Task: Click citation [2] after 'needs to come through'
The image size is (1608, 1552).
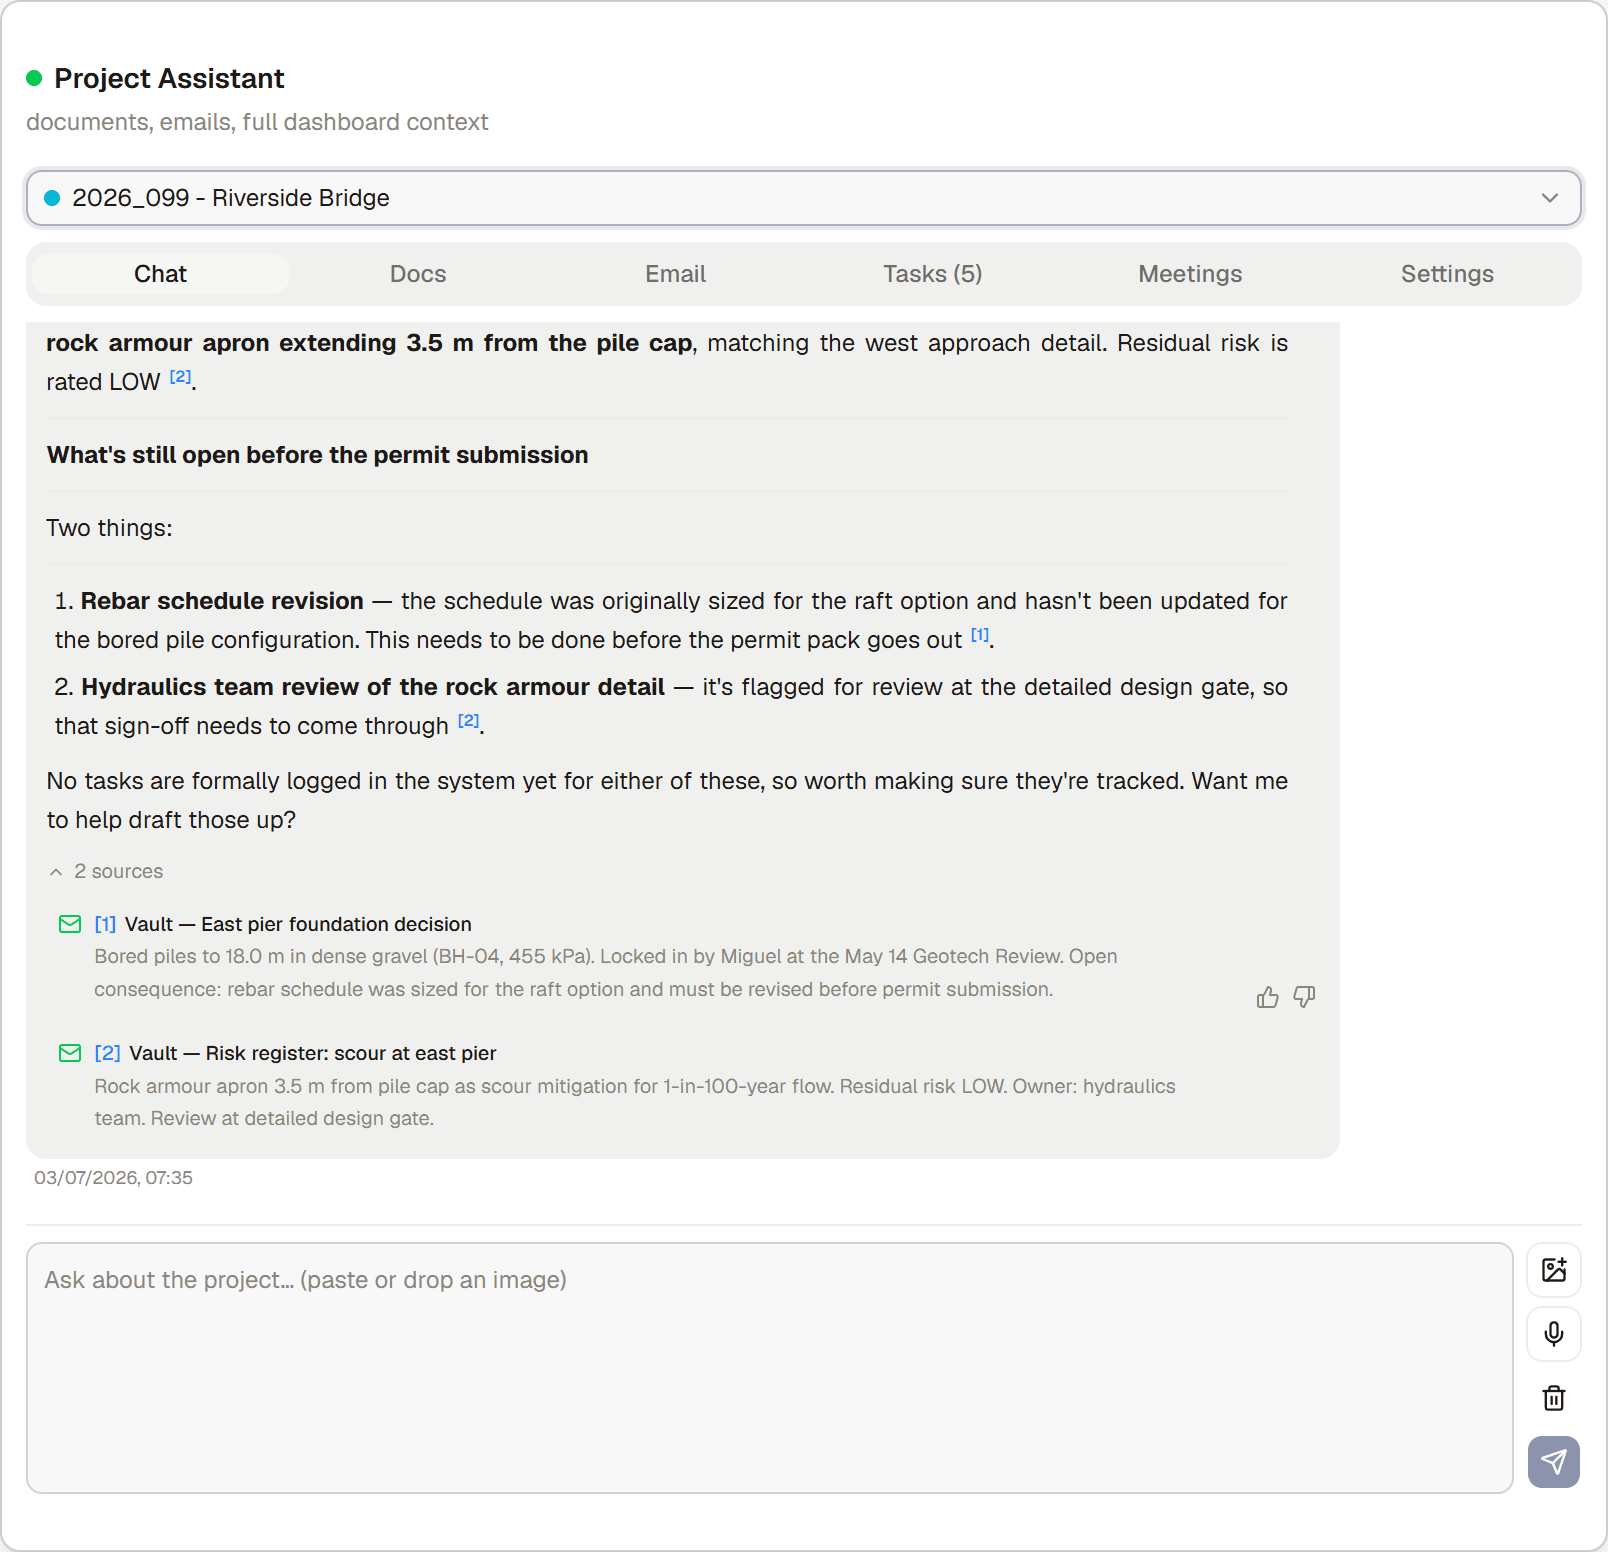Action: (x=469, y=721)
